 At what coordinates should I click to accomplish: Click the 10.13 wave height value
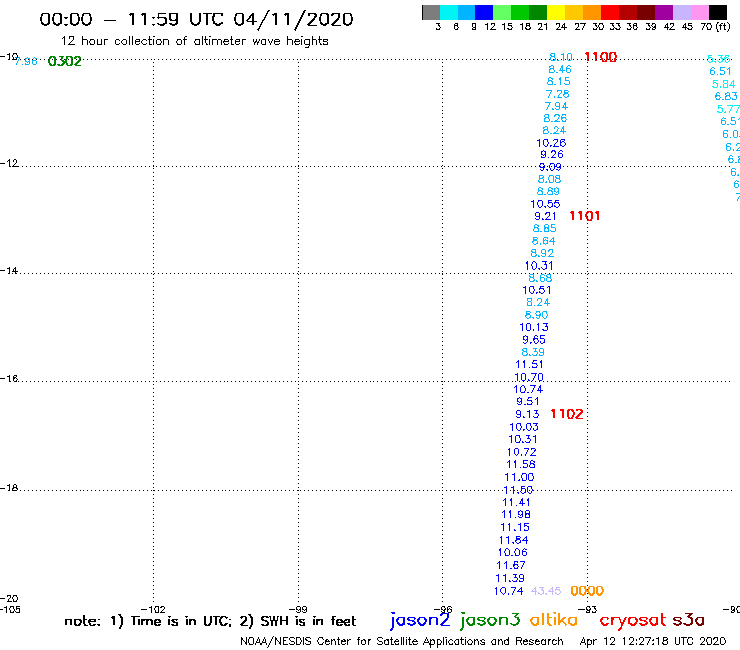pos(534,327)
